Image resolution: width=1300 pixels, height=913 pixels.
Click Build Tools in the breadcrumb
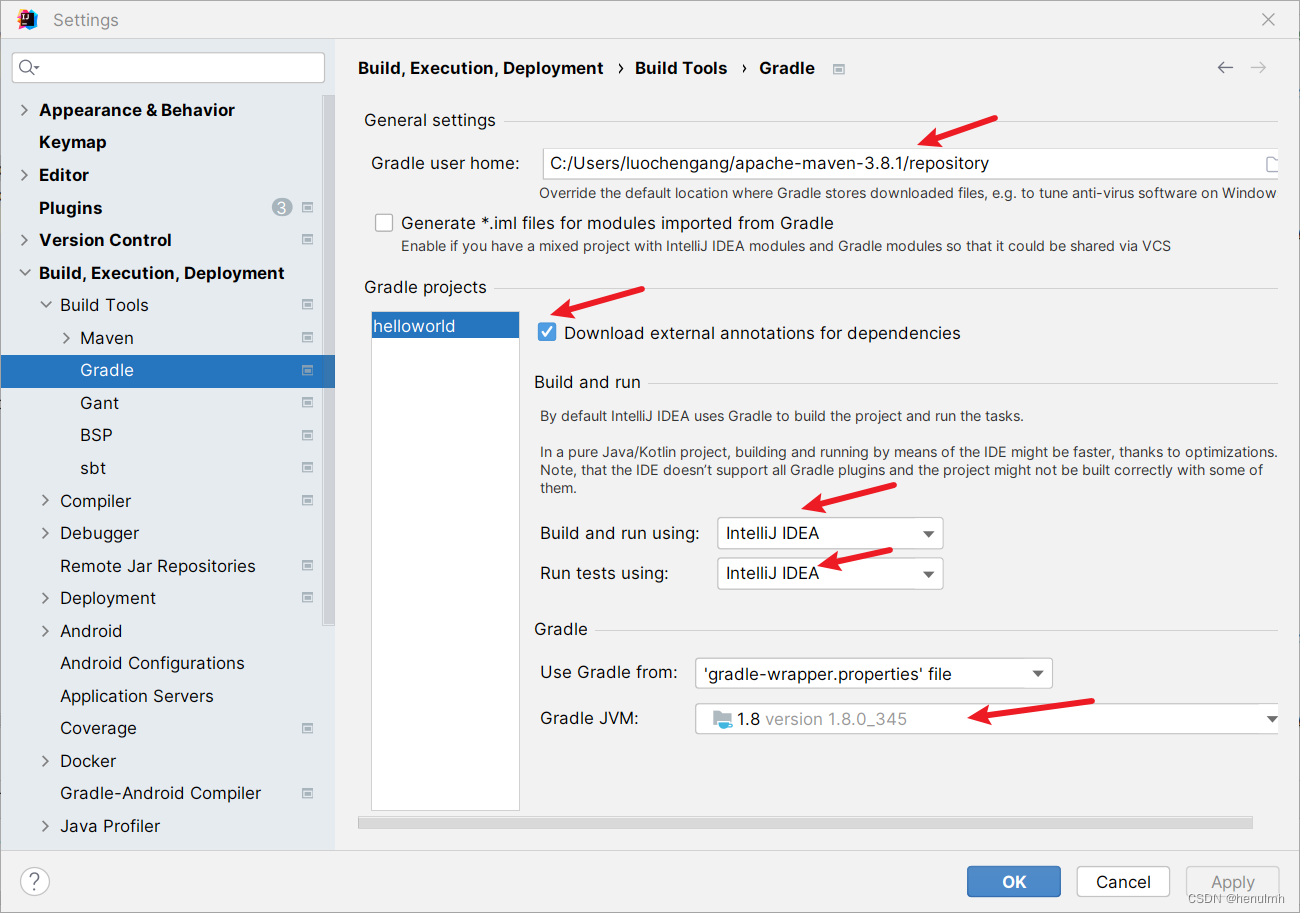tap(681, 68)
